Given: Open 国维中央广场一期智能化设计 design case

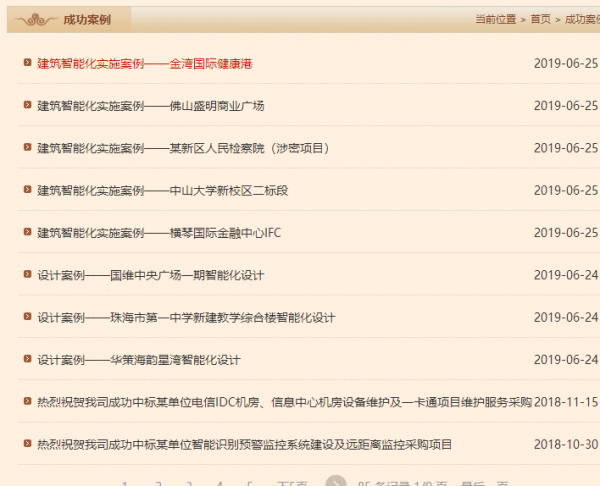Looking at the screenshot, I should (150, 275).
